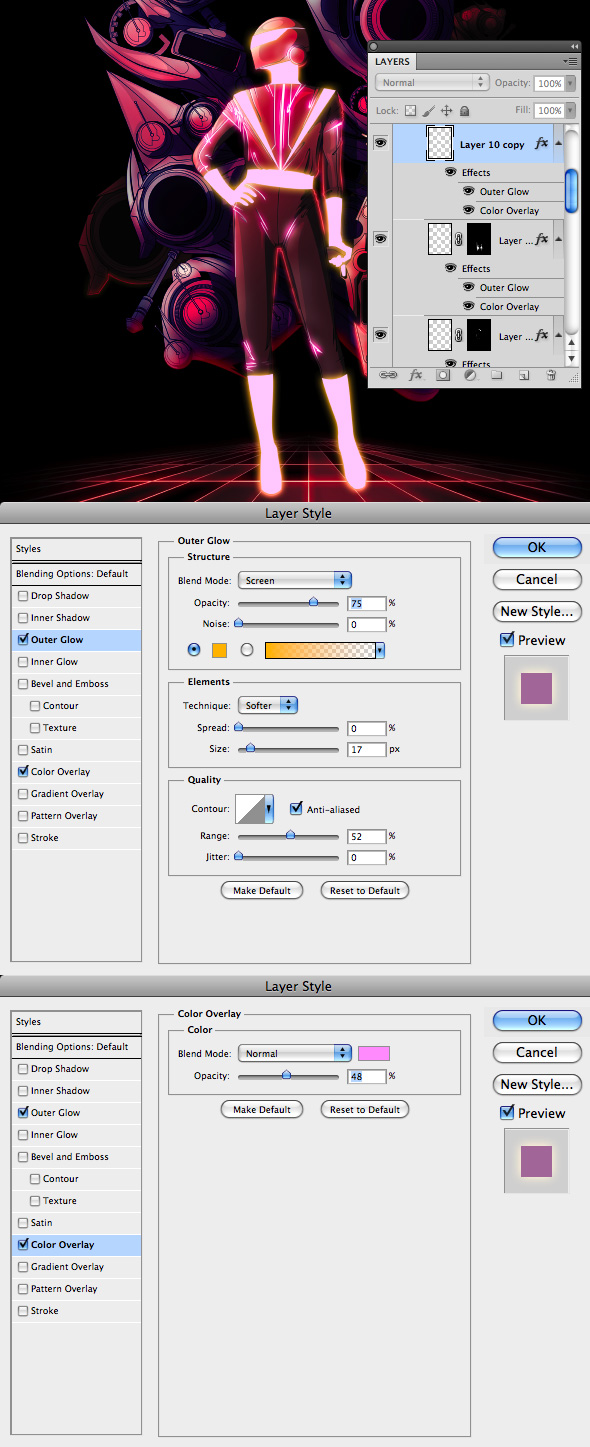590x1447 pixels.
Task: Open the Technique Softer dropdown
Action: click(268, 705)
